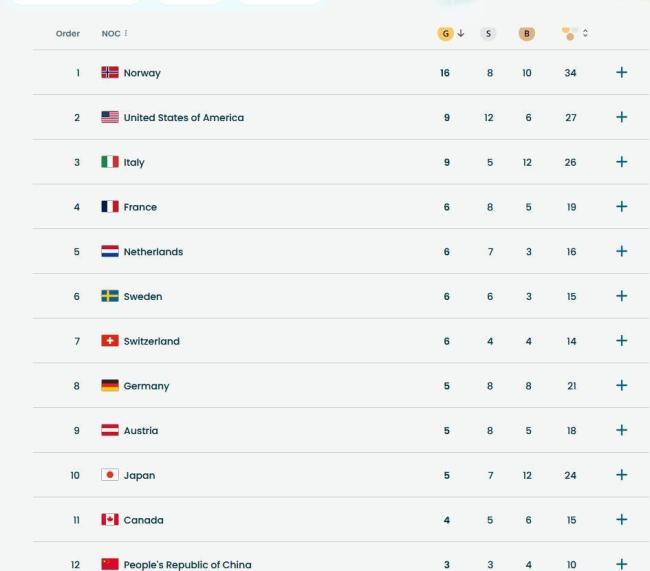Click the Canada flag icon

pyautogui.click(x=110, y=520)
